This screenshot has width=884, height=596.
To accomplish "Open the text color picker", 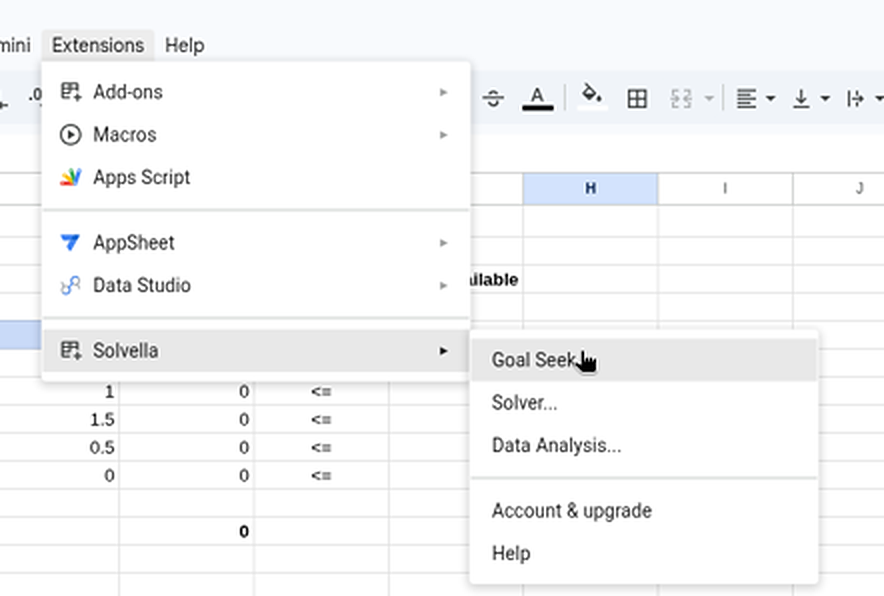I will [537, 99].
